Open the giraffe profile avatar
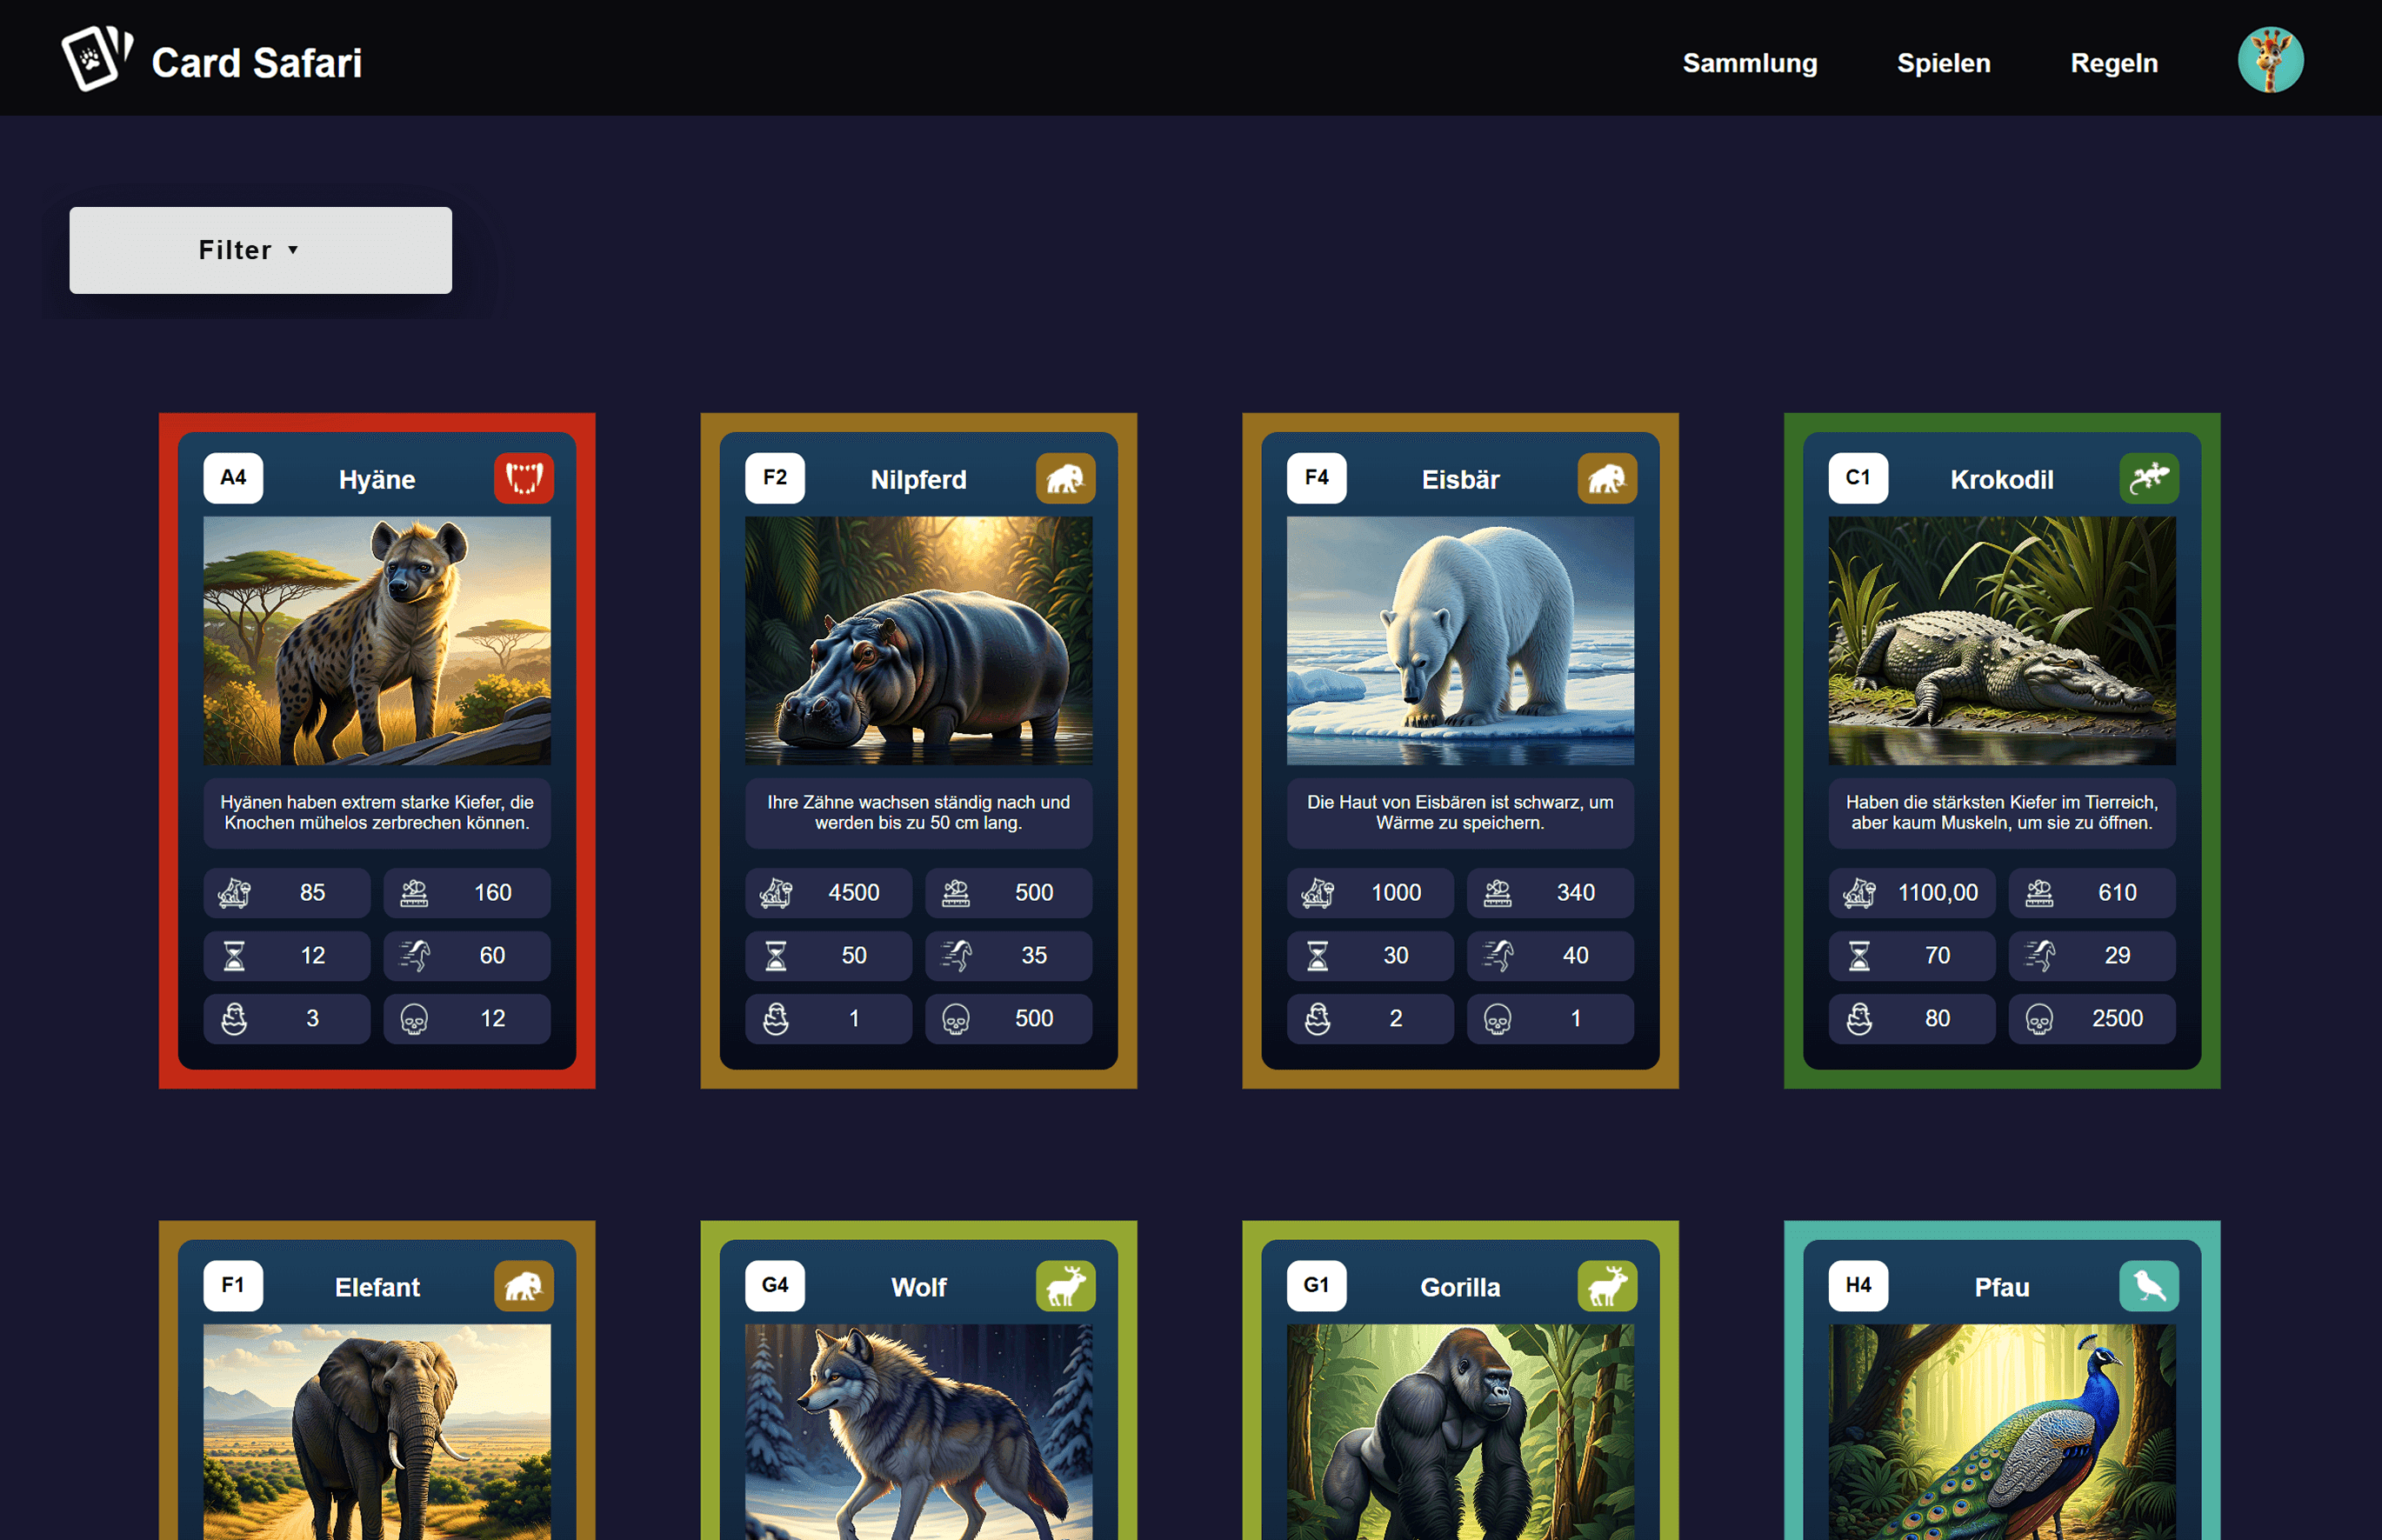The width and height of the screenshot is (2382, 1540). point(2269,60)
